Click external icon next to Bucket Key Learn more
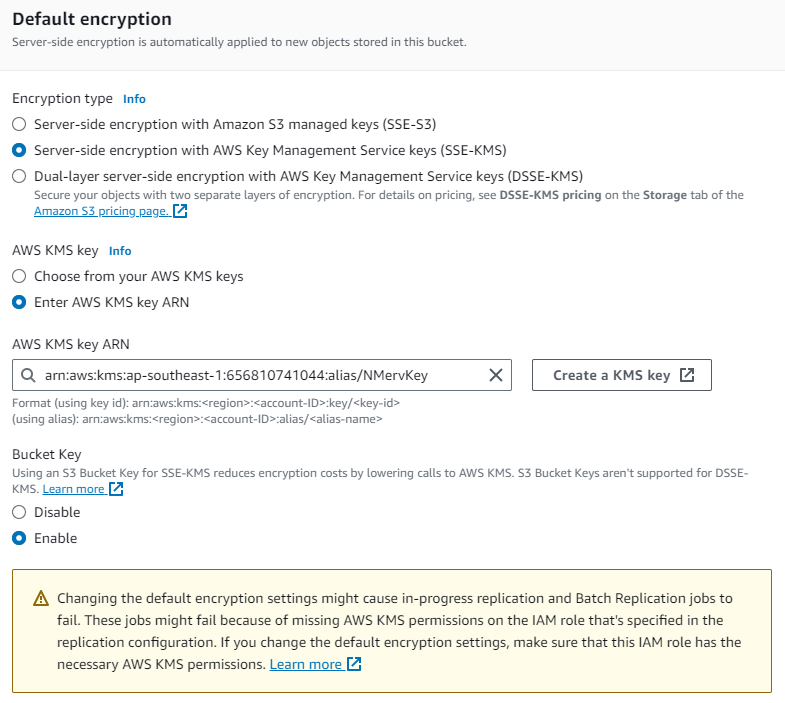 (x=116, y=489)
